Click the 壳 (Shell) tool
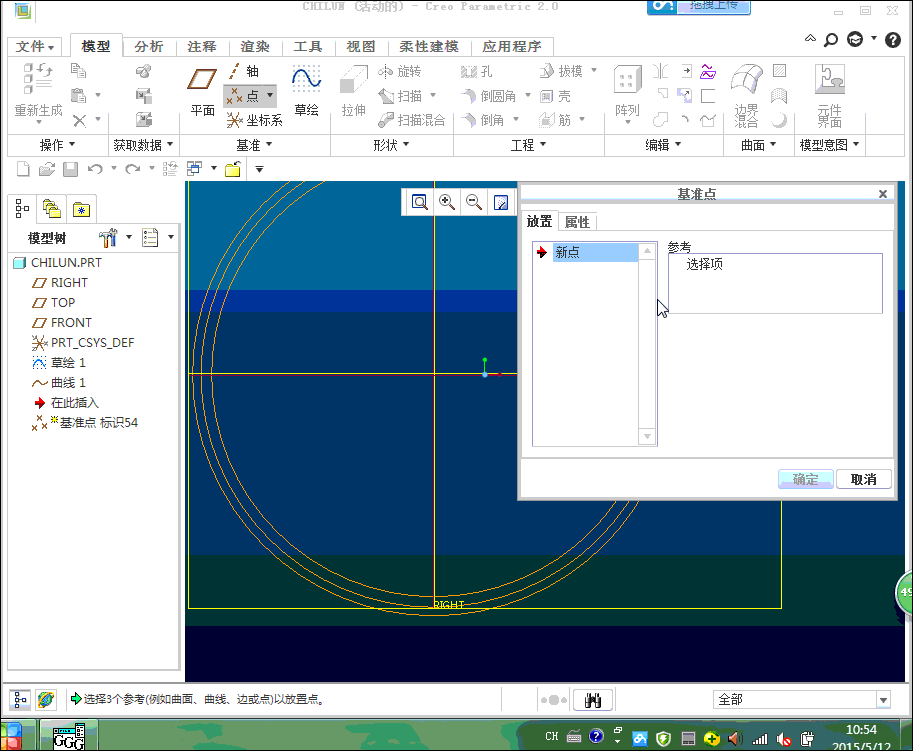 click(555, 96)
